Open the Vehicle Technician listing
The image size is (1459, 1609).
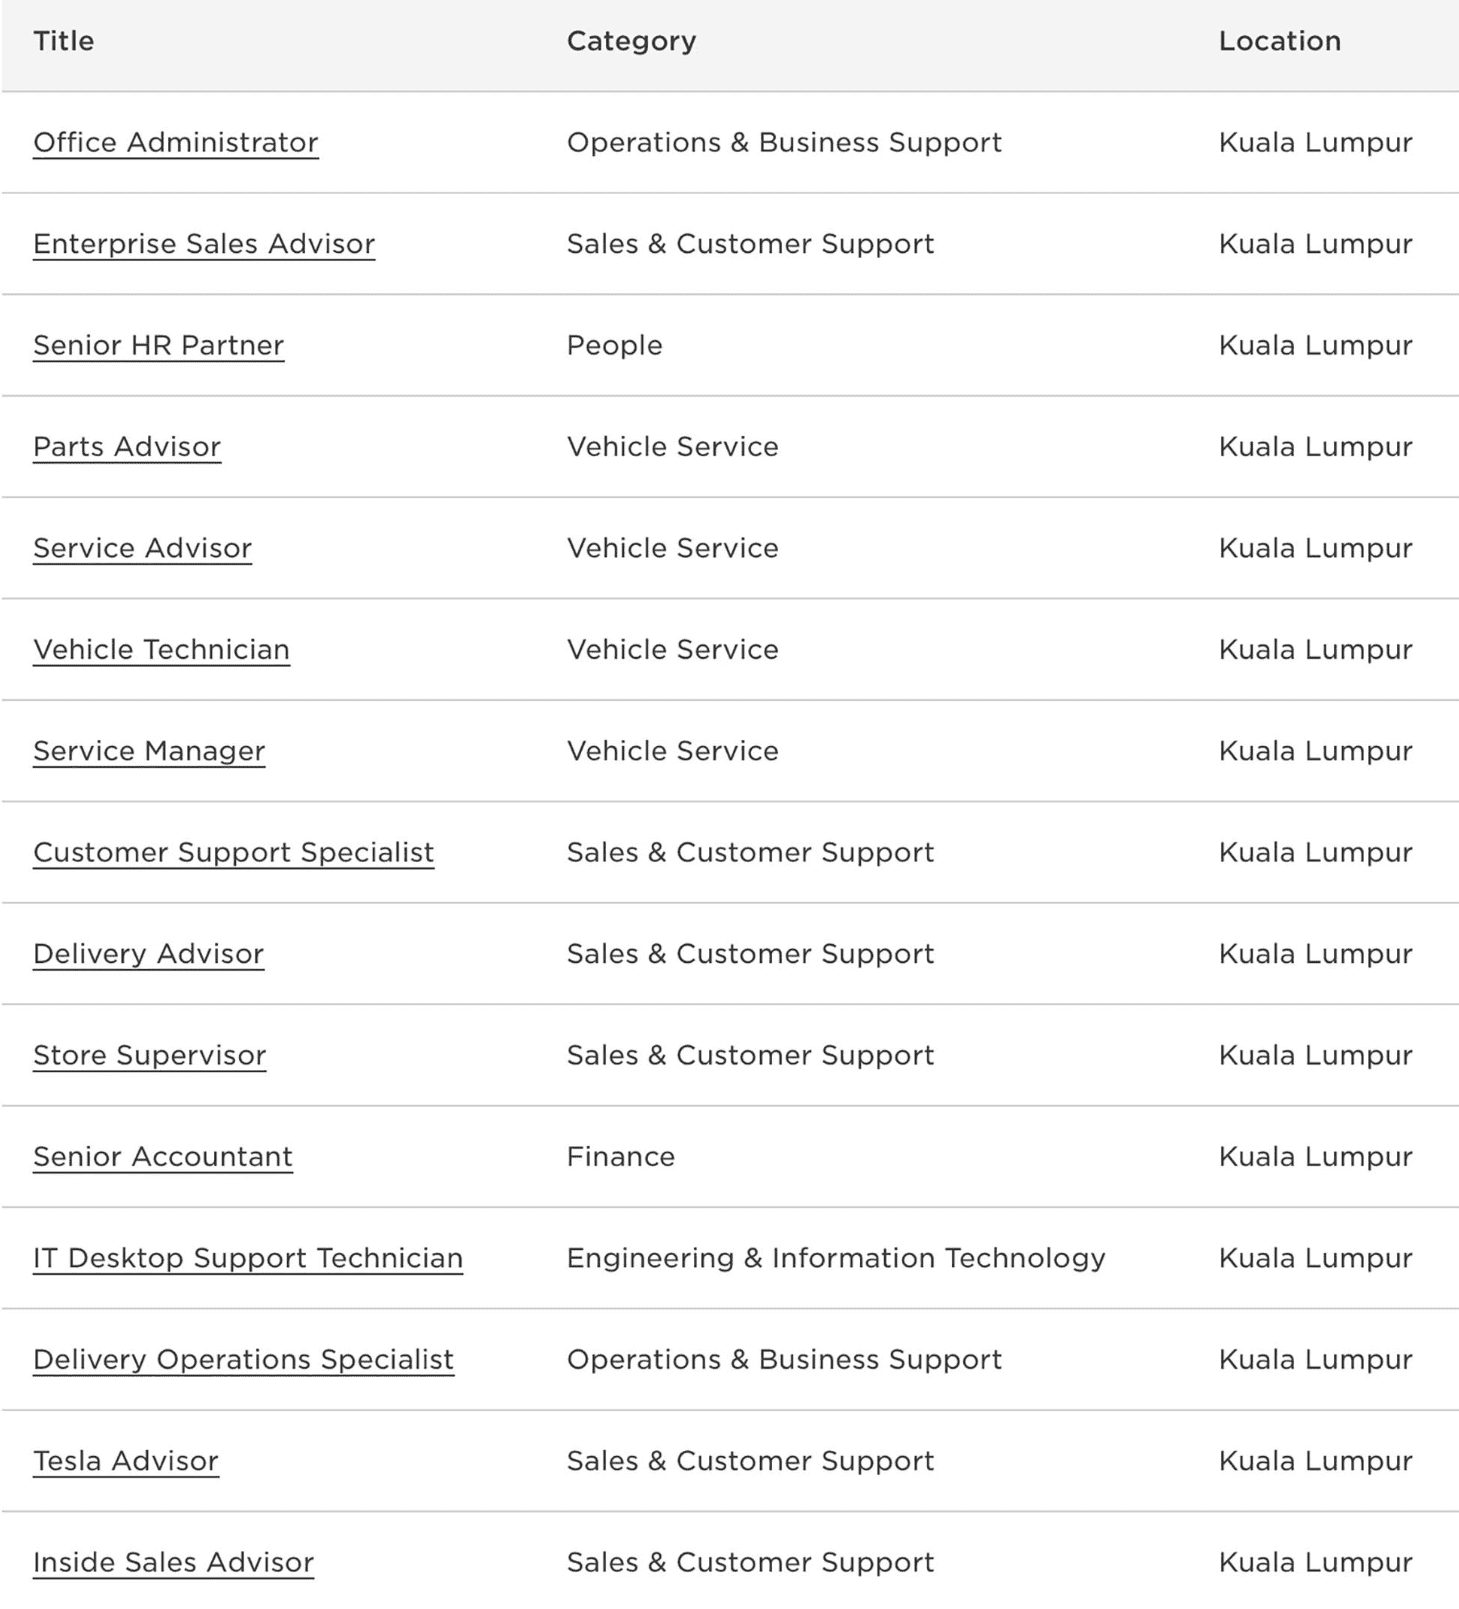click(x=161, y=649)
